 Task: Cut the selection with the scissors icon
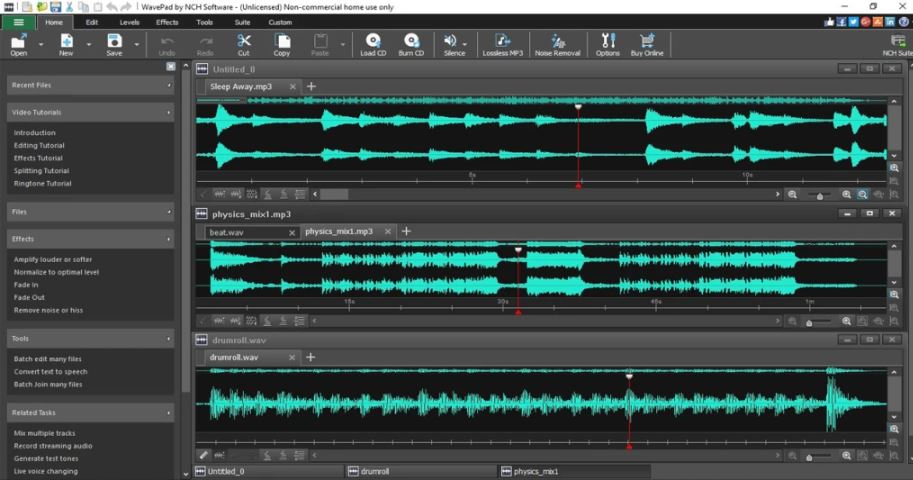tap(243, 44)
